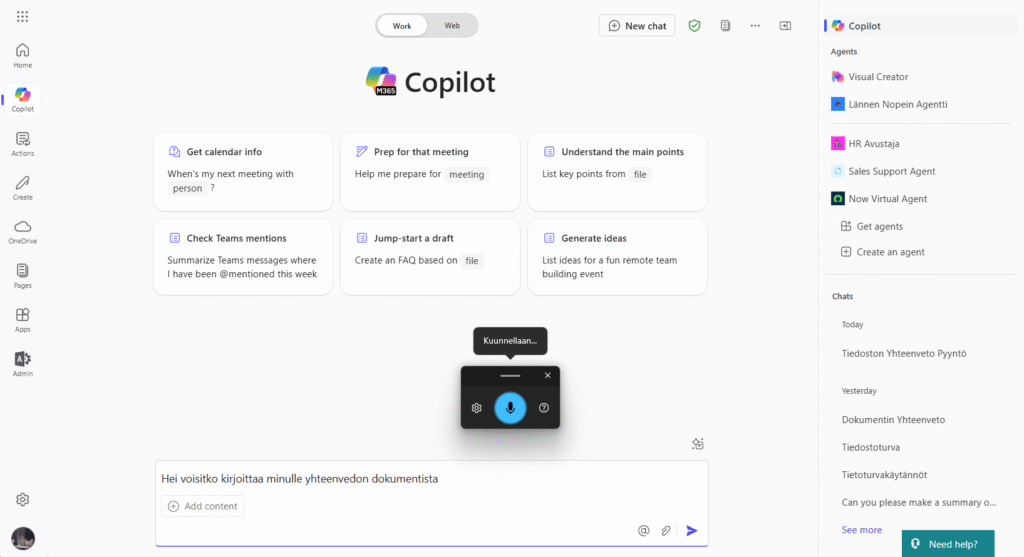Open Admin in the left rail
The width and height of the screenshot is (1024, 557).
click(x=22, y=364)
